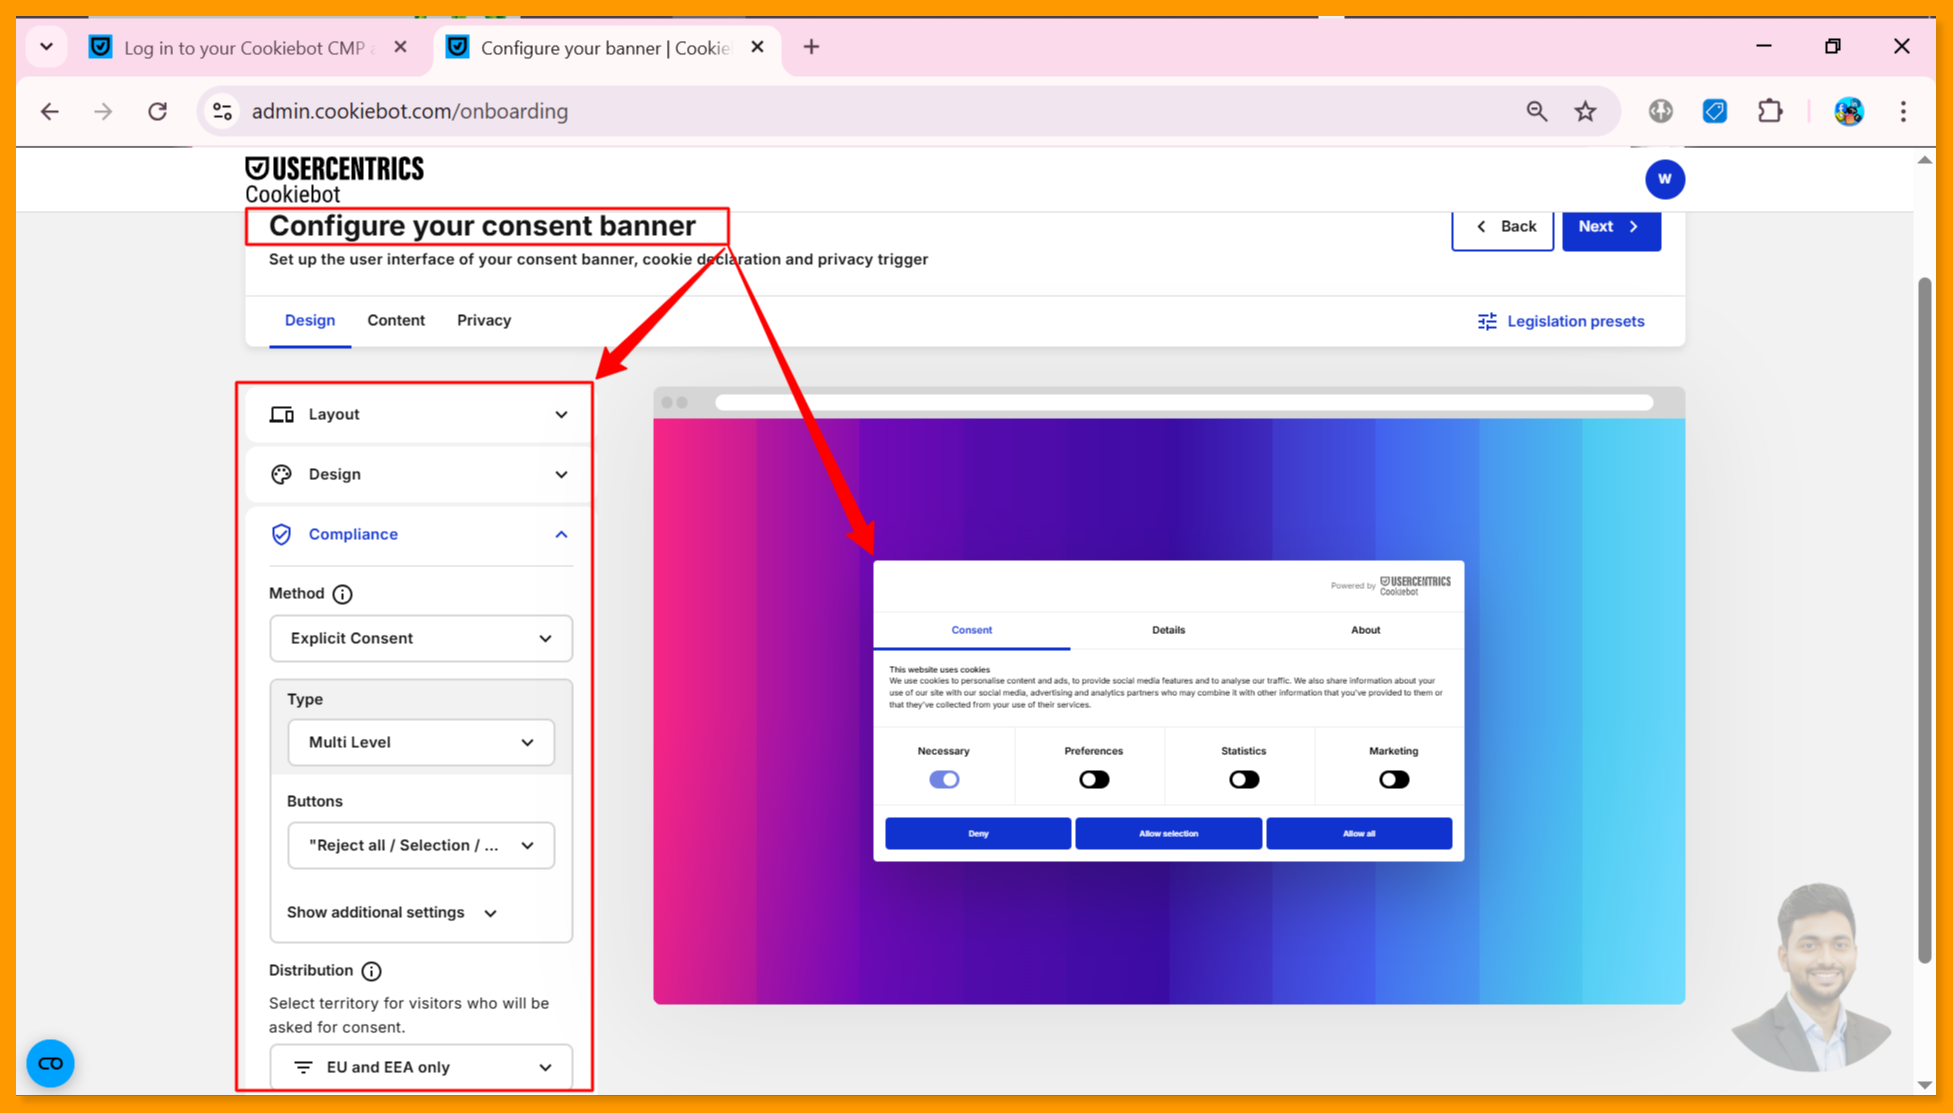Switch to the Content tab
The height and width of the screenshot is (1113, 1953).
[x=395, y=320]
